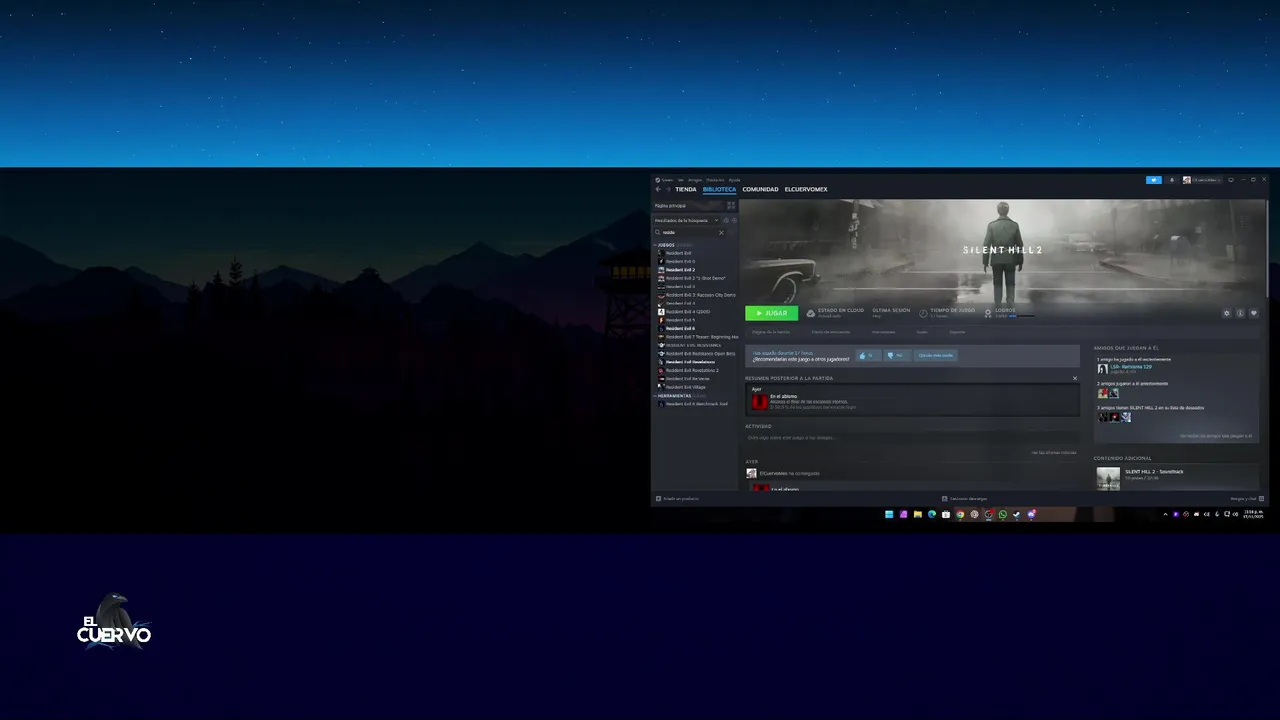Open the COMUNIDAD tab
The width and height of the screenshot is (1280, 720).
pos(760,189)
